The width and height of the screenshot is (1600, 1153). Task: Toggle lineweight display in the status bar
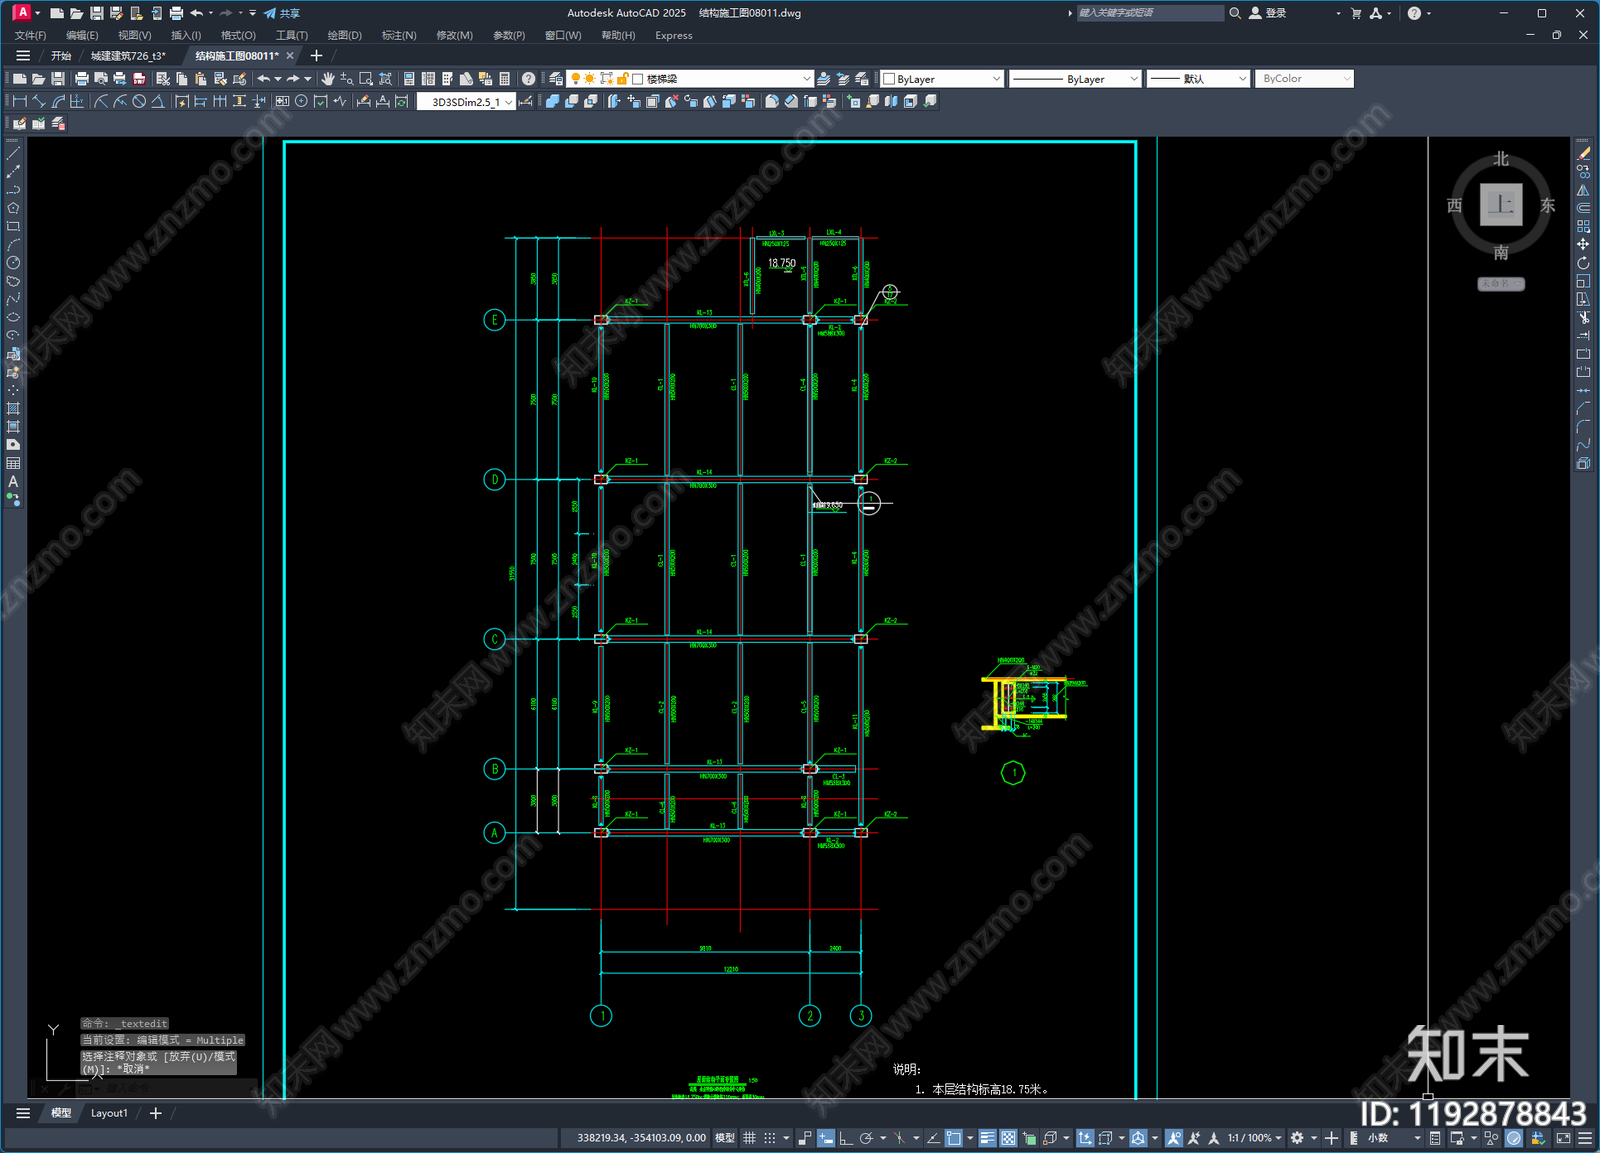(987, 1138)
